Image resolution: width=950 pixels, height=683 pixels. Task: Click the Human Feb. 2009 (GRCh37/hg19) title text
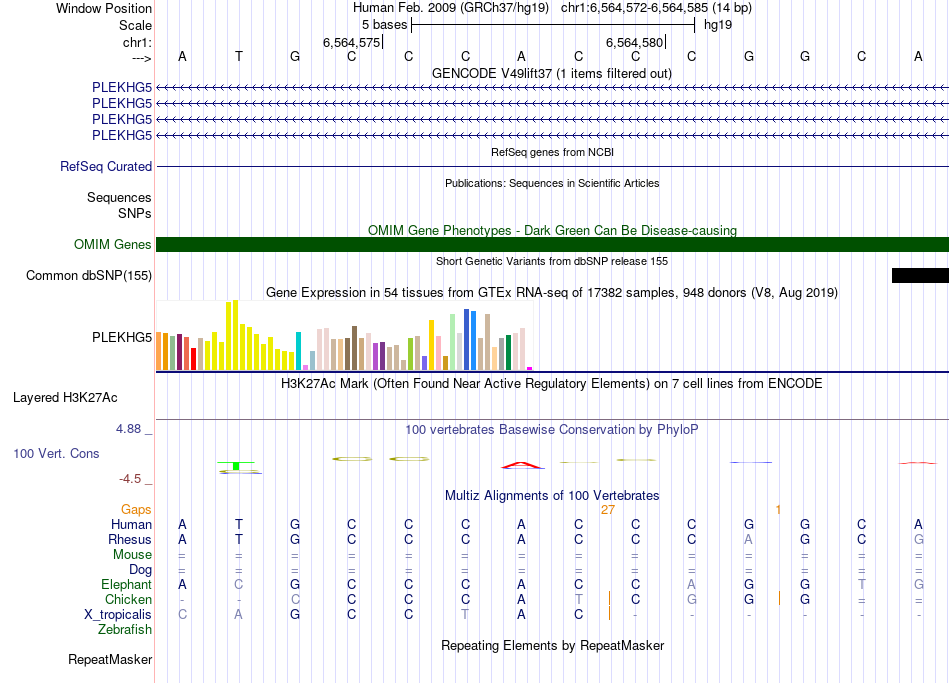(451, 8)
